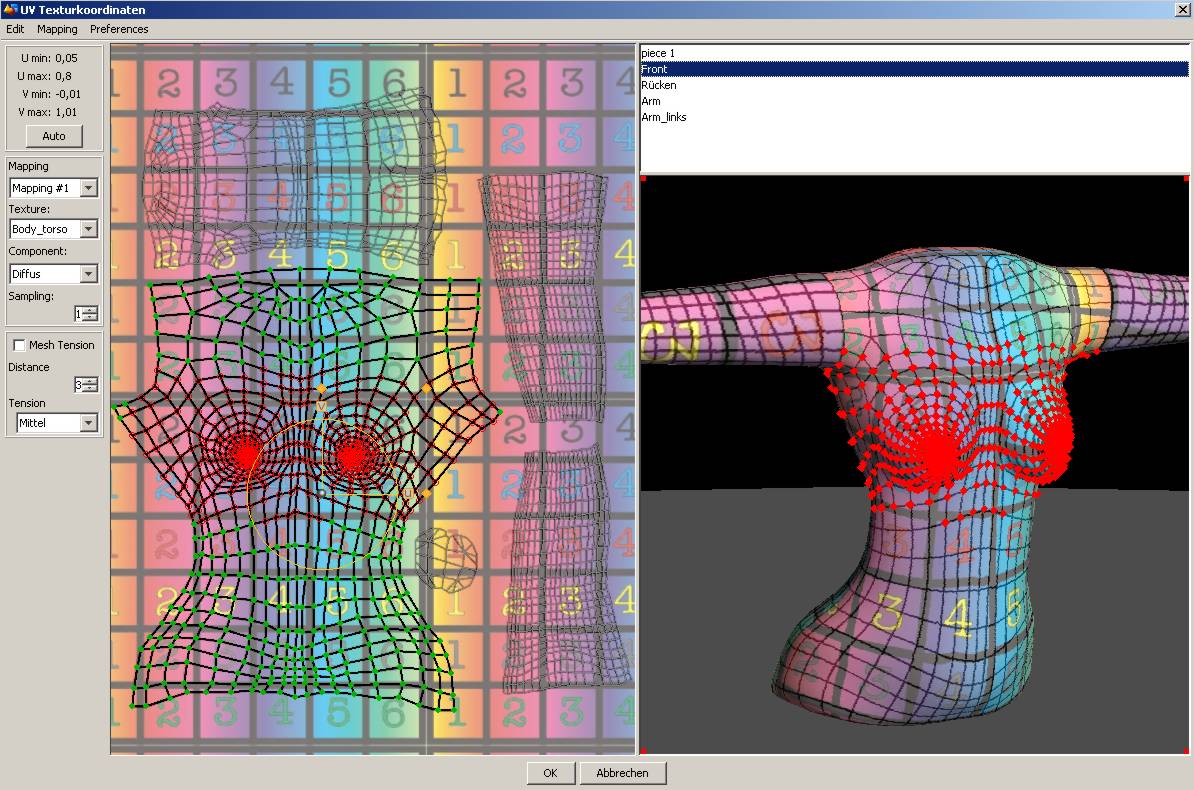Viewport: 1194px width, 790px height.
Task: Close the UV Texturkoordinaten window
Action: (x=1184, y=9)
